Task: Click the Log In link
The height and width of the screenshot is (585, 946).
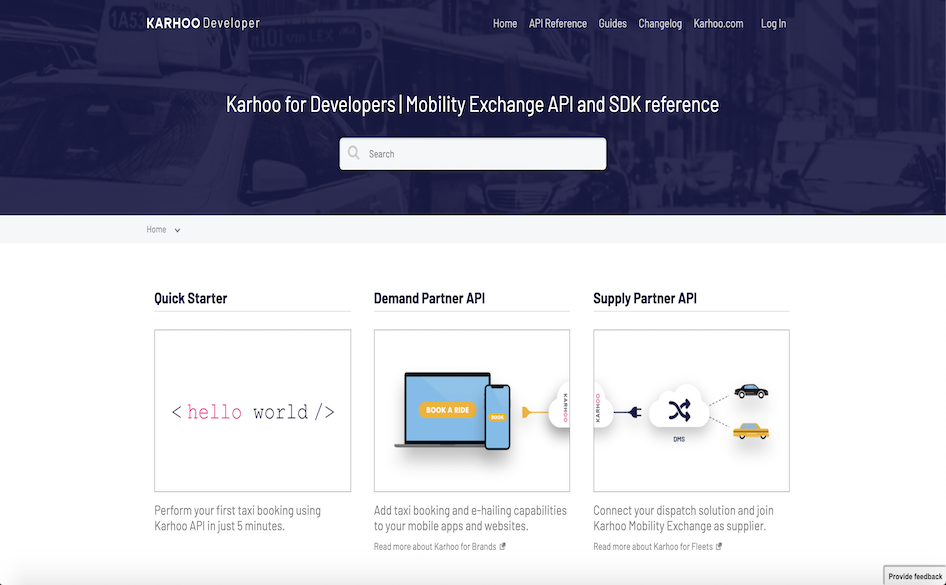Action: [x=773, y=24]
